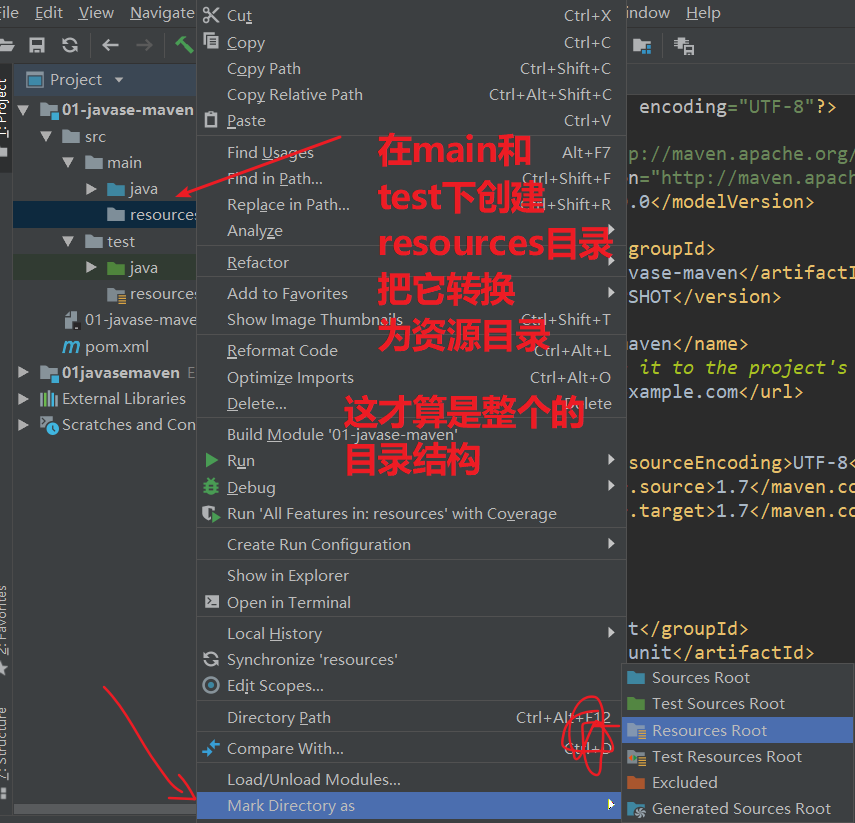Open the Project view dropdown
This screenshot has width=855, height=823.
coord(119,80)
